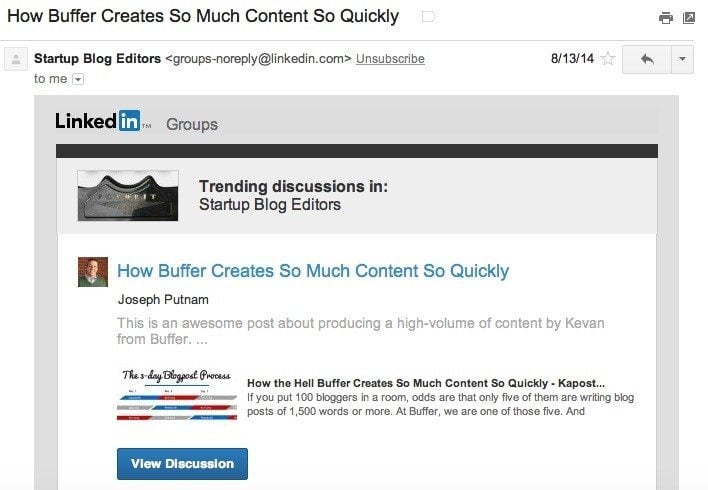708x490 pixels.
Task: Click the 'This is an awesome post' summary text
Action: (x=360, y=331)
